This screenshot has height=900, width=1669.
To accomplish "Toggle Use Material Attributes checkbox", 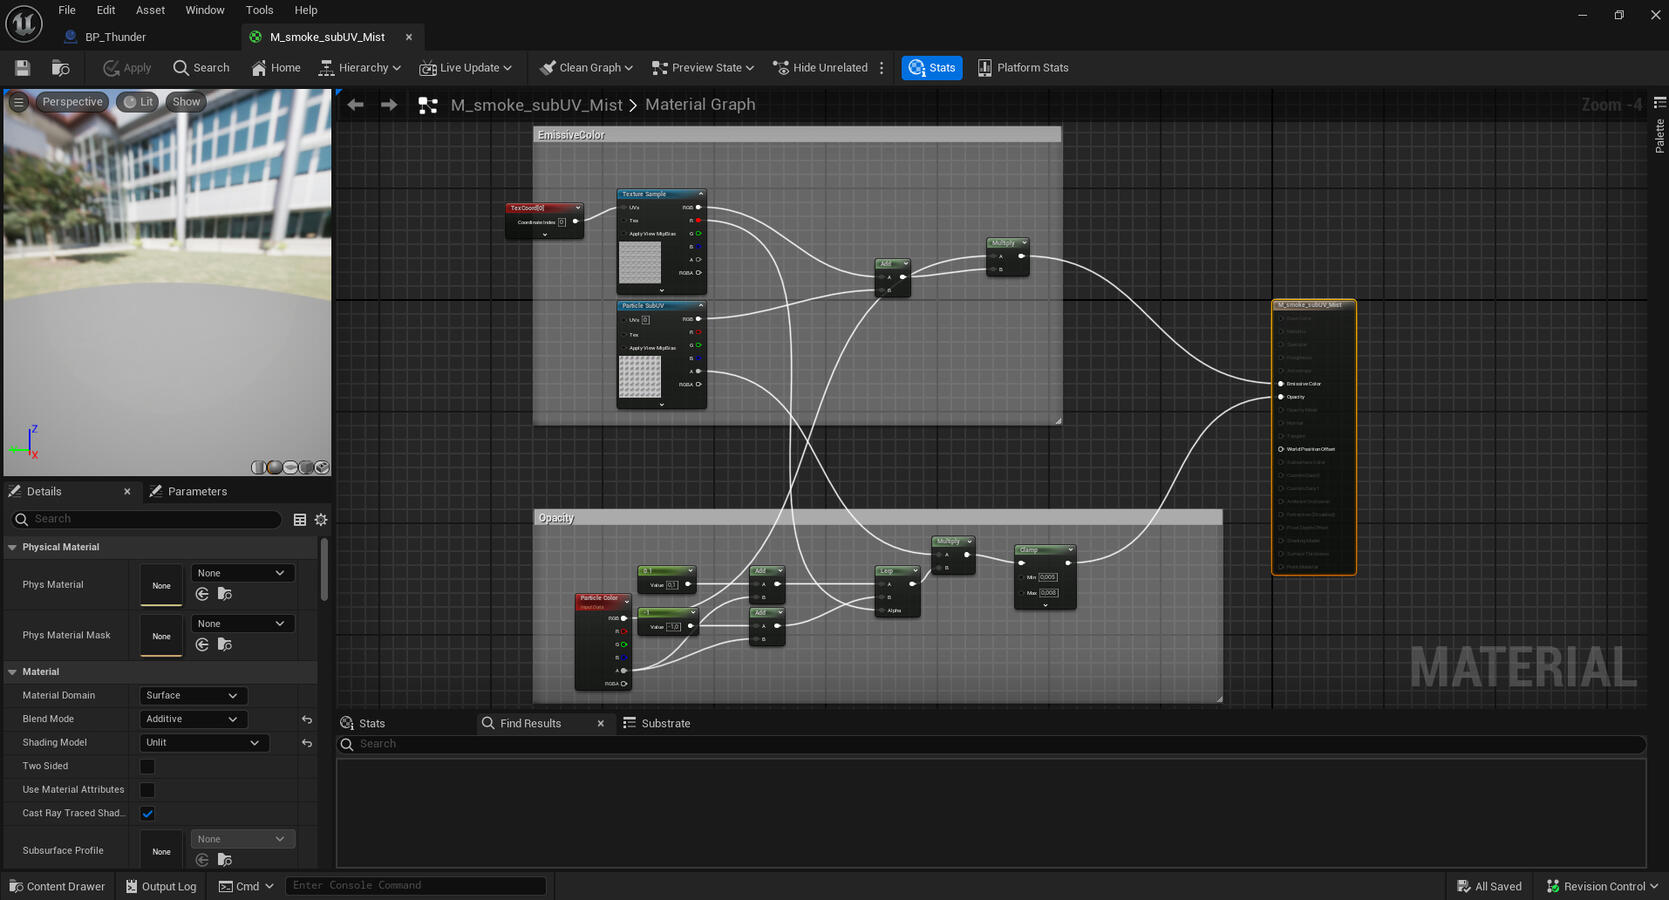I will click(147, 790).
